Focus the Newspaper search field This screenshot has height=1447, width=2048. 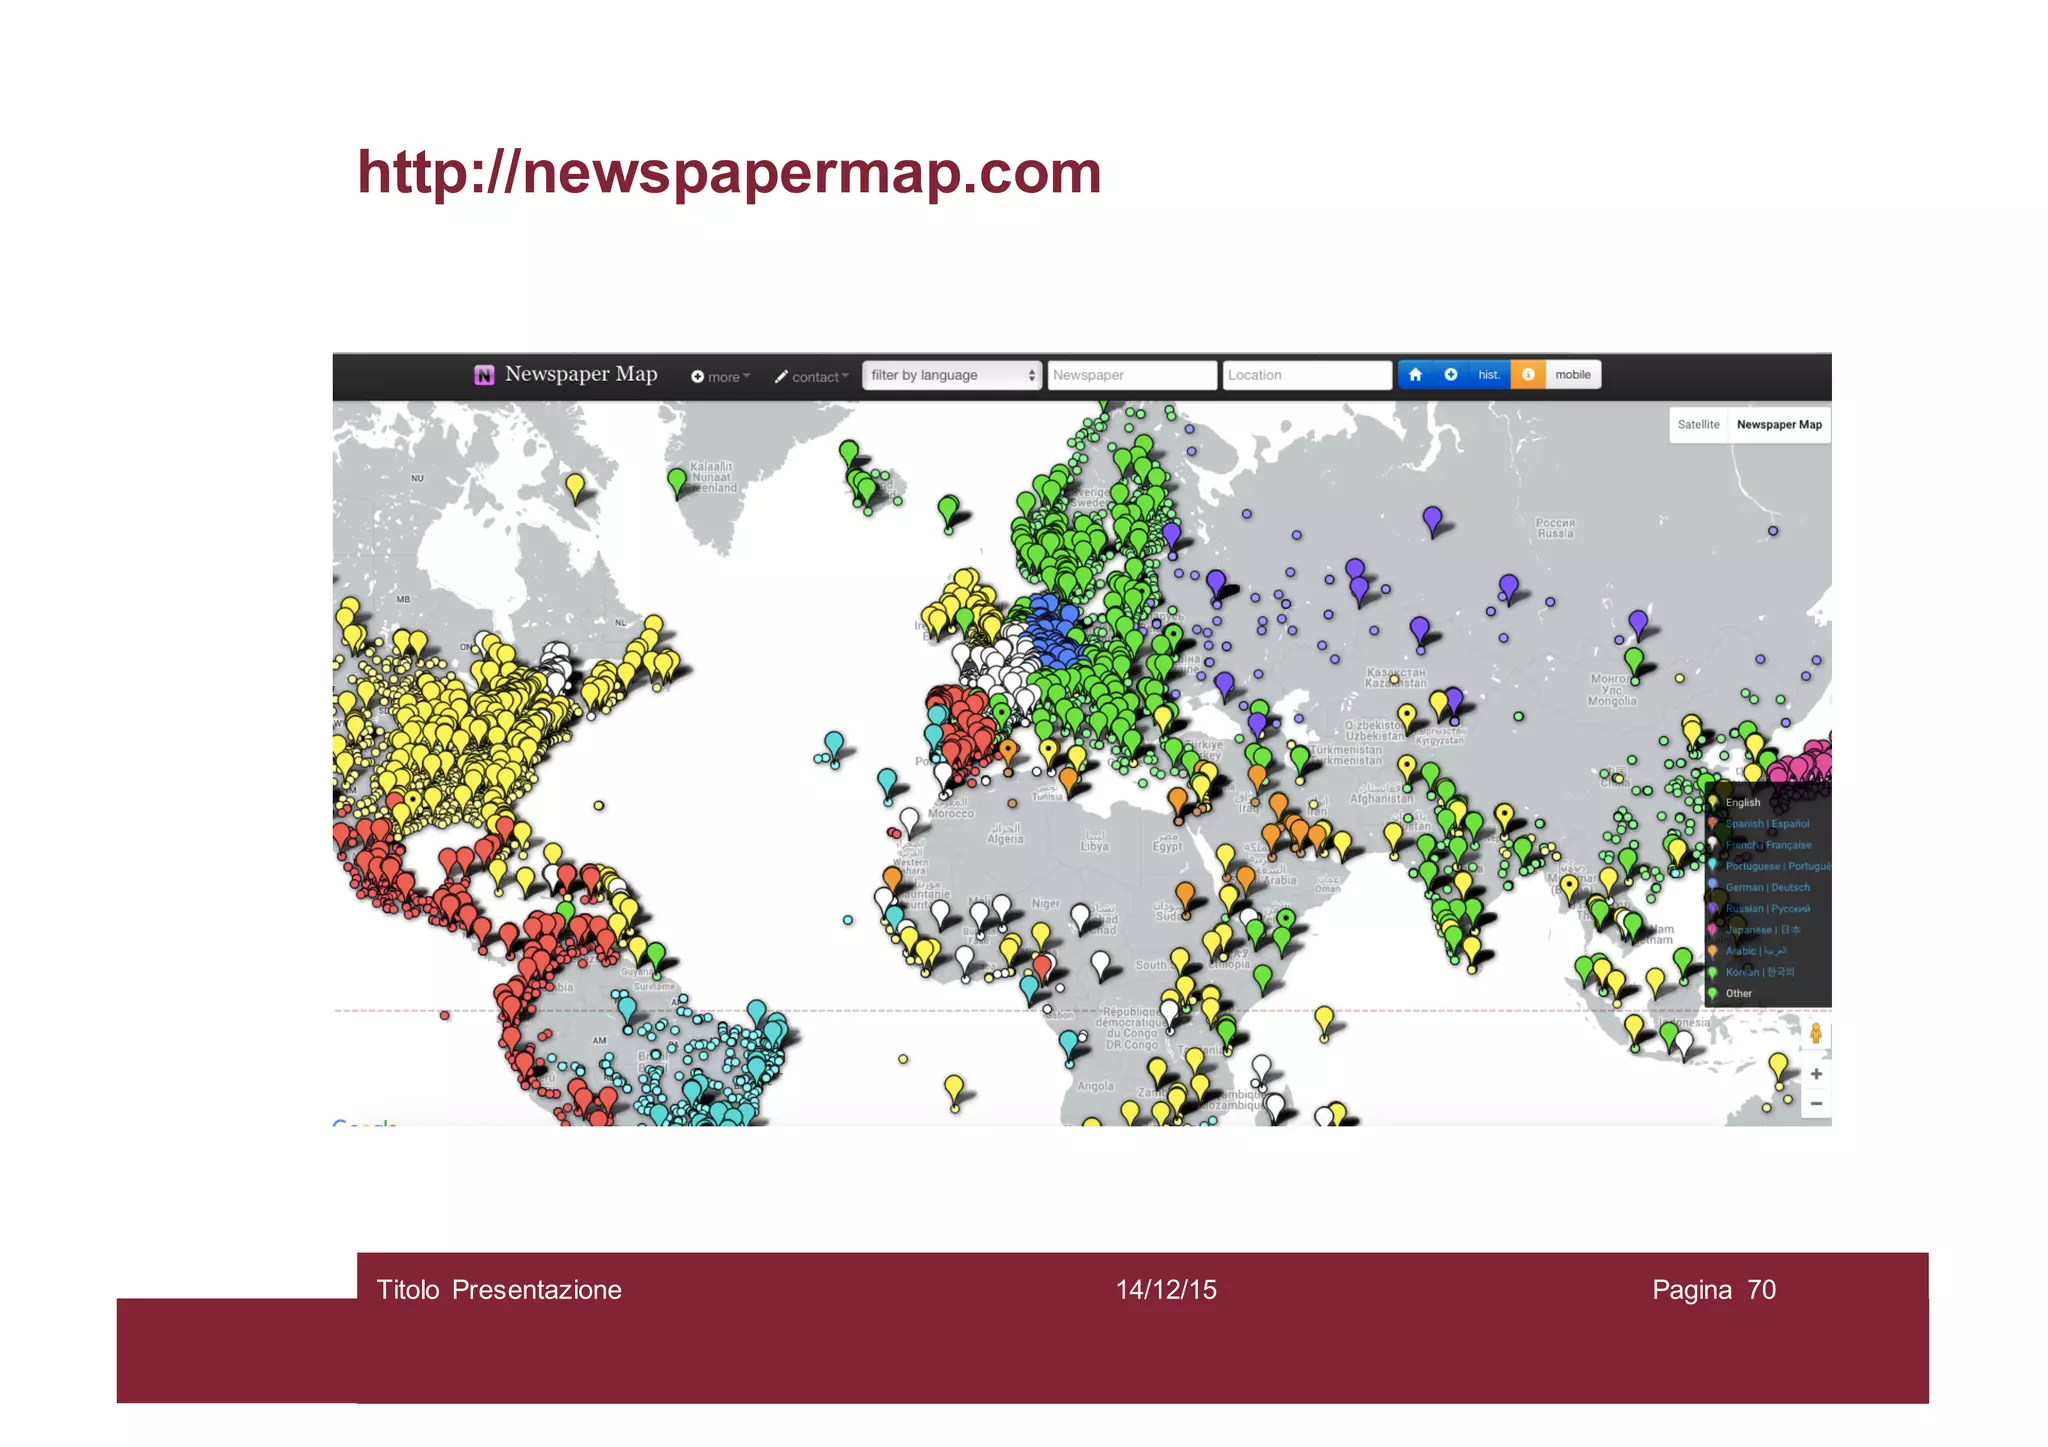click(1132, 375)
